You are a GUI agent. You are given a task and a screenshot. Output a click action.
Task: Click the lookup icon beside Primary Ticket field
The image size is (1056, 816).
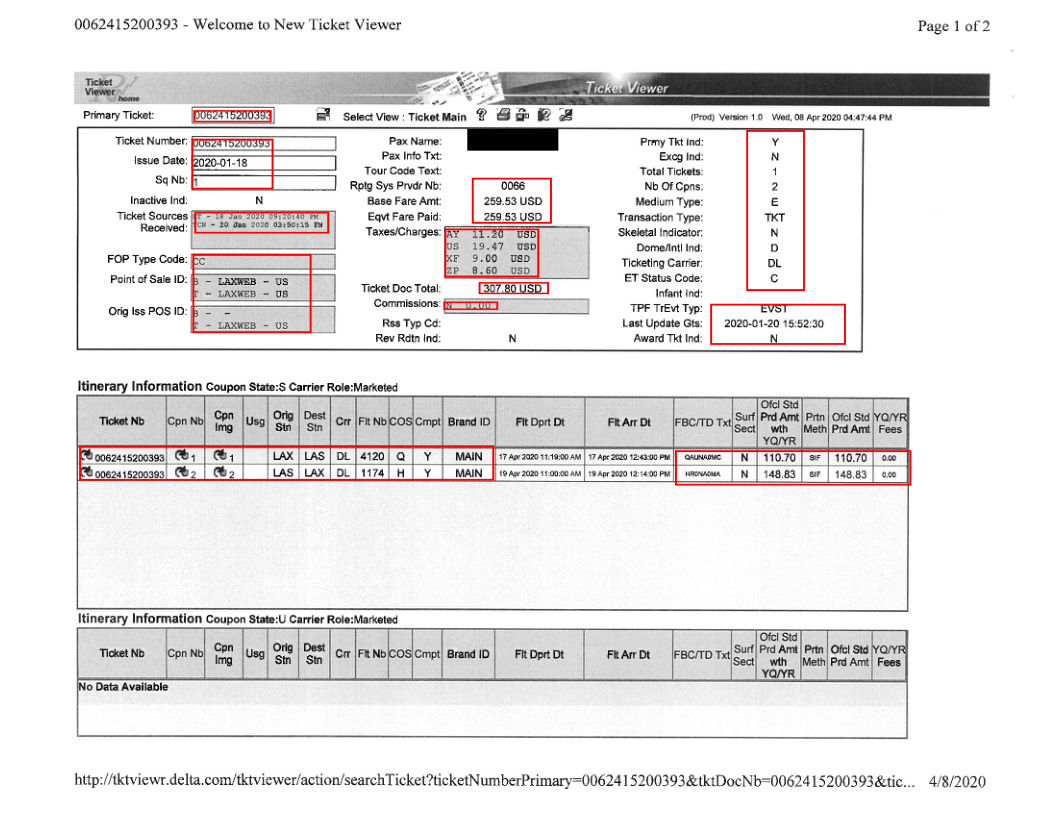[322, 116]
